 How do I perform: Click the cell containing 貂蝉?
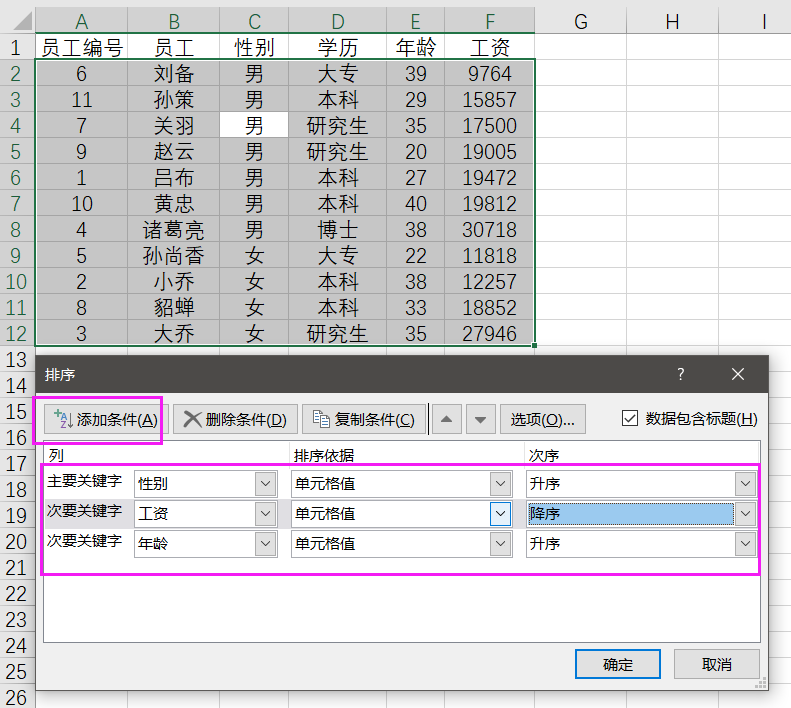174,307
